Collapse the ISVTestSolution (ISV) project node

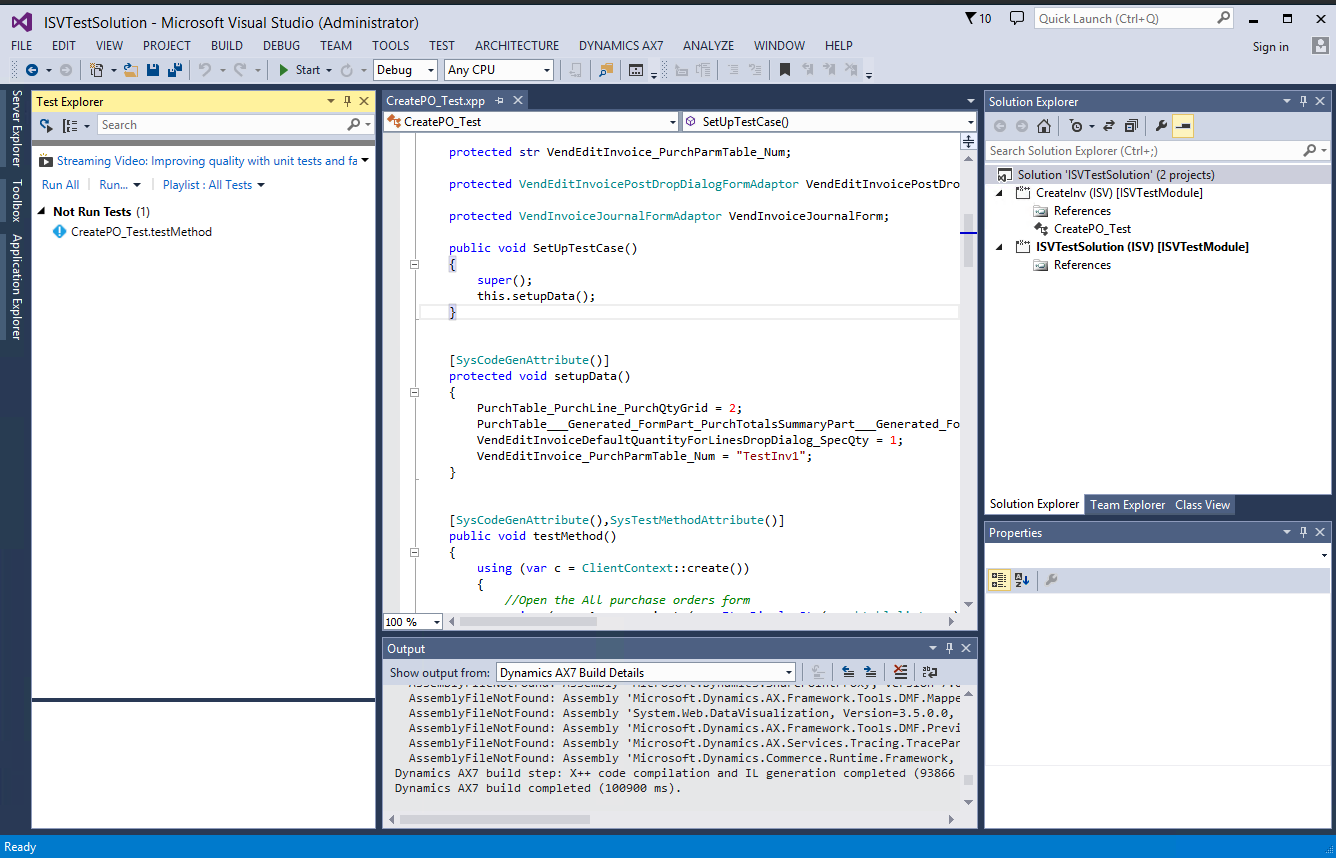coord(1001,247)
